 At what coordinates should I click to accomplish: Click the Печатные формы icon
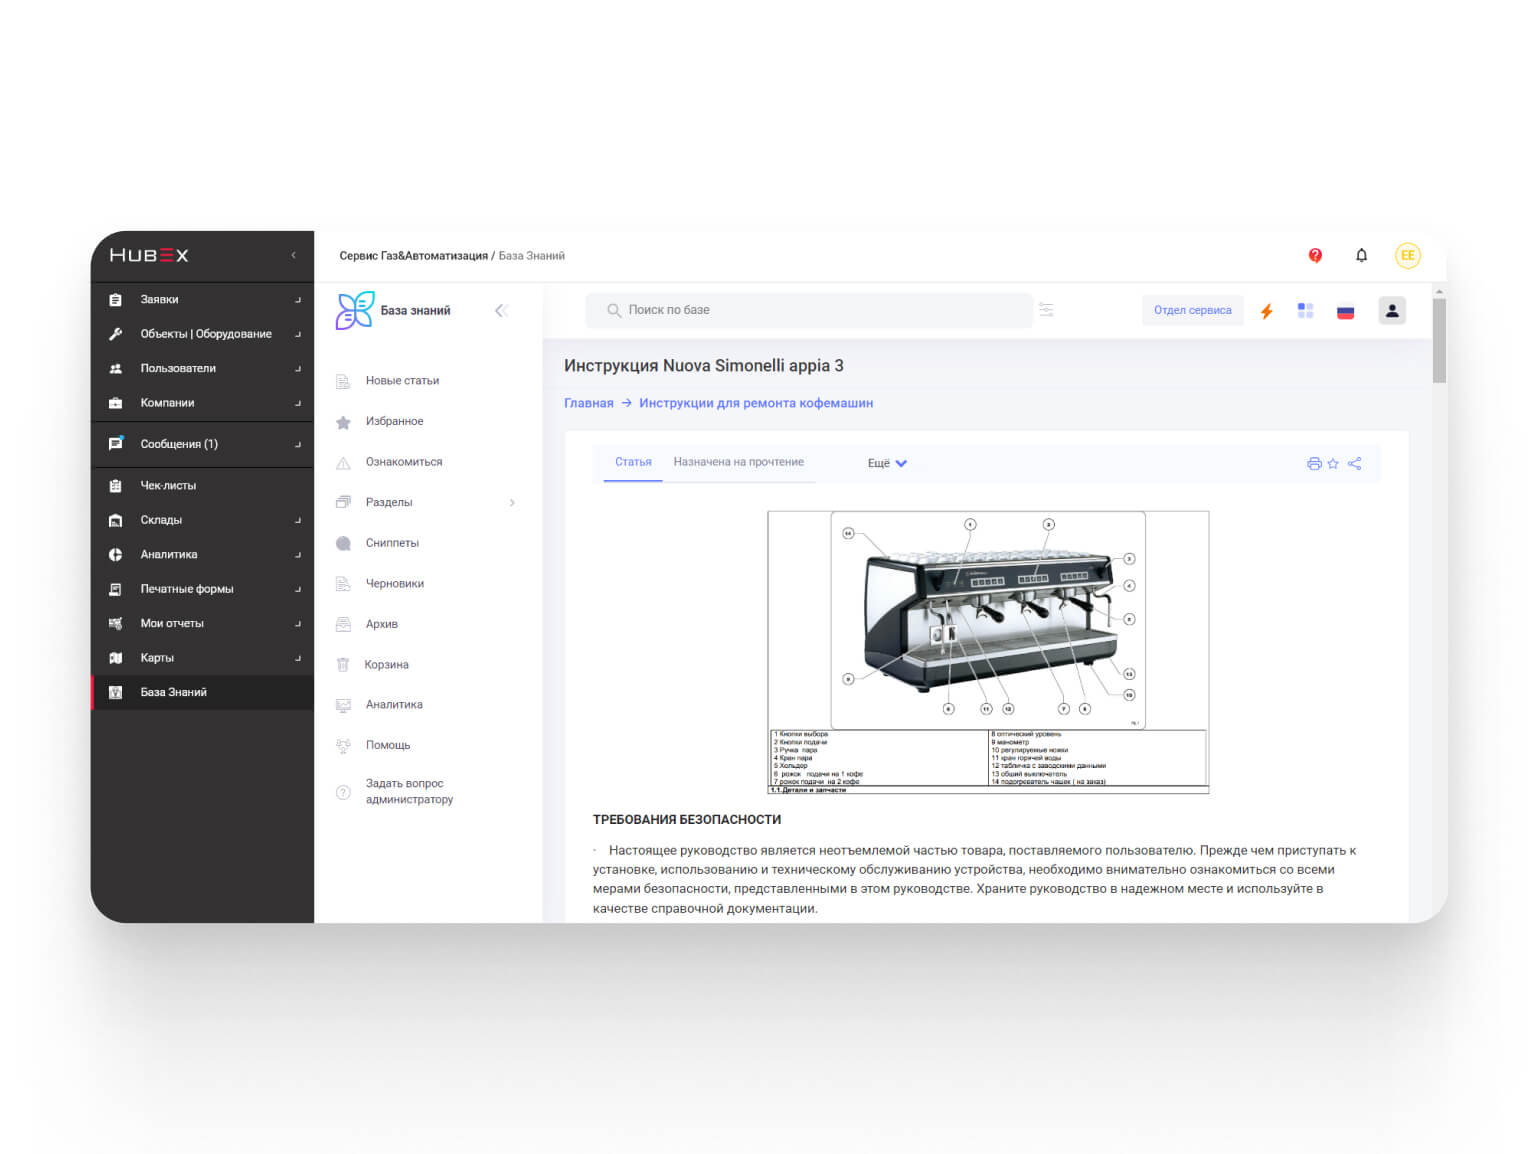pyautogui.click(x=115, y=589)
